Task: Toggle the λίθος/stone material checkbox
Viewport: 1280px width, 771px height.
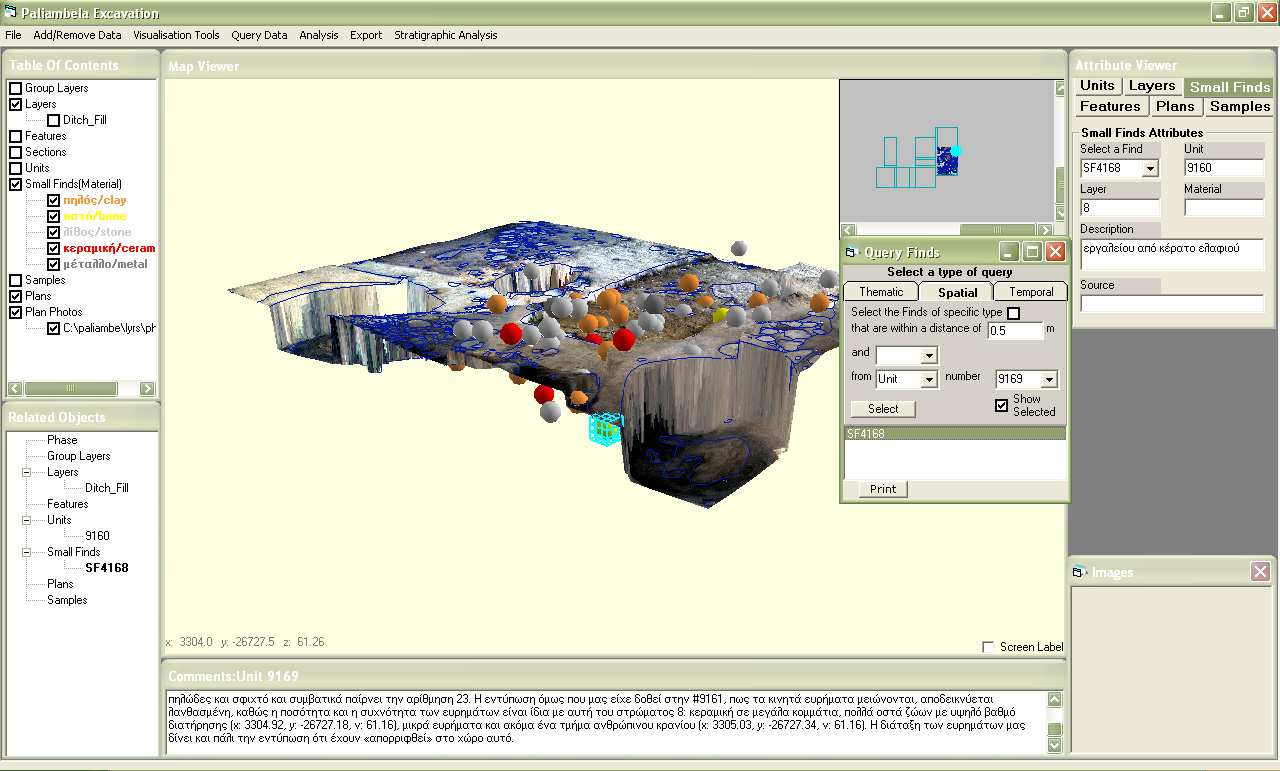Action: coord(53,232)
